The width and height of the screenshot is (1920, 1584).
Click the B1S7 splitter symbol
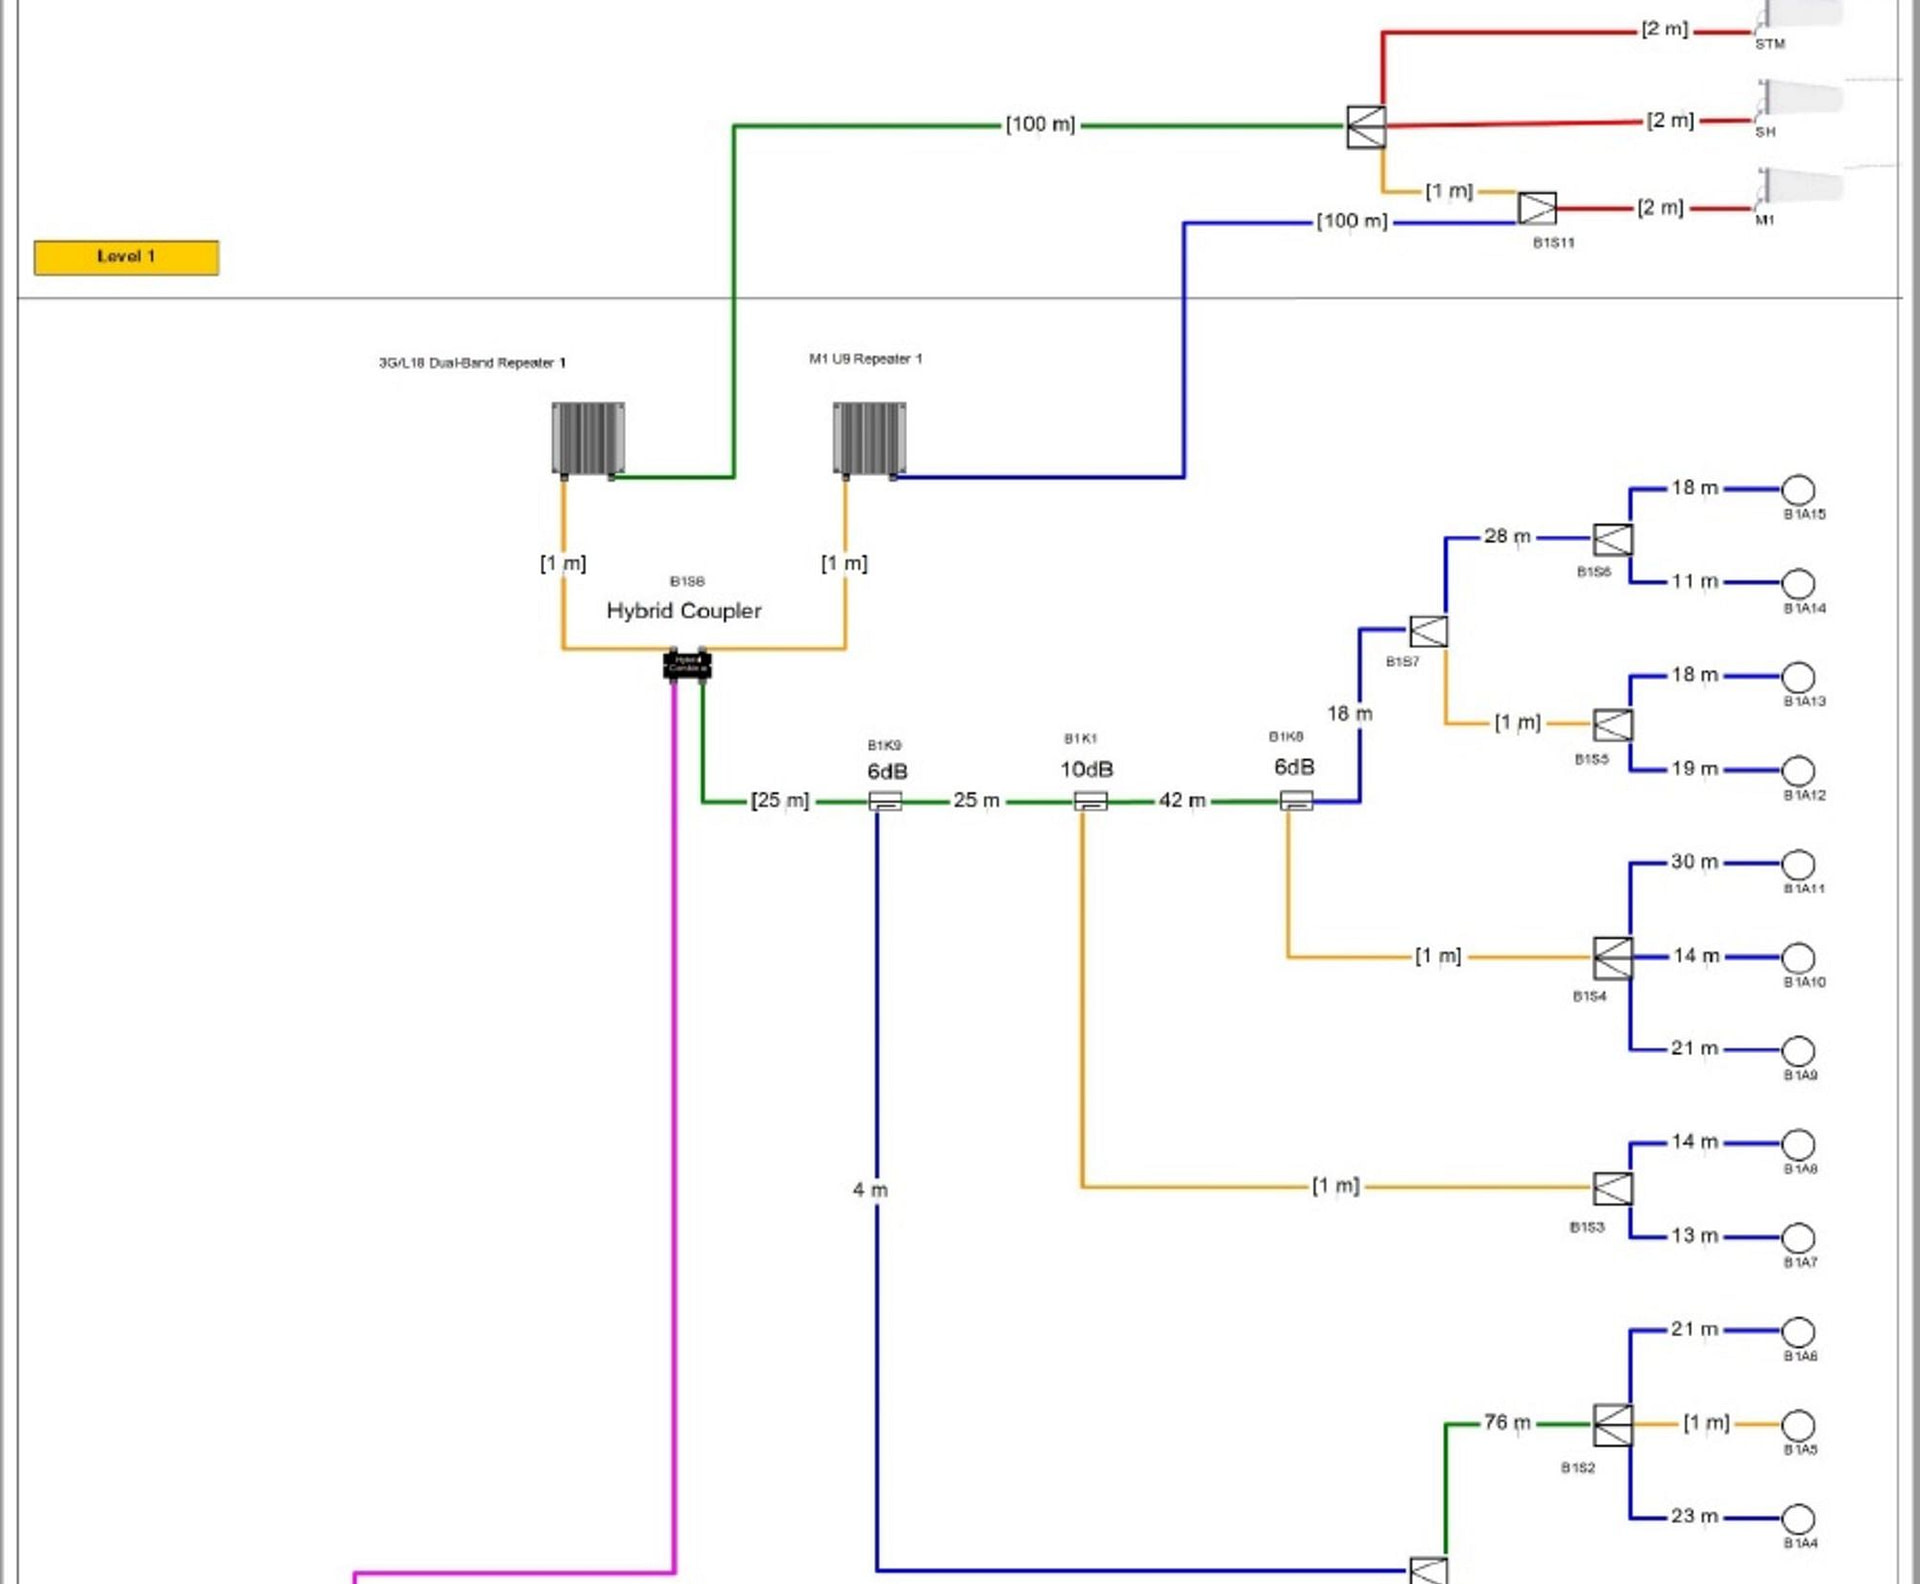click(x=1428, y=631)
